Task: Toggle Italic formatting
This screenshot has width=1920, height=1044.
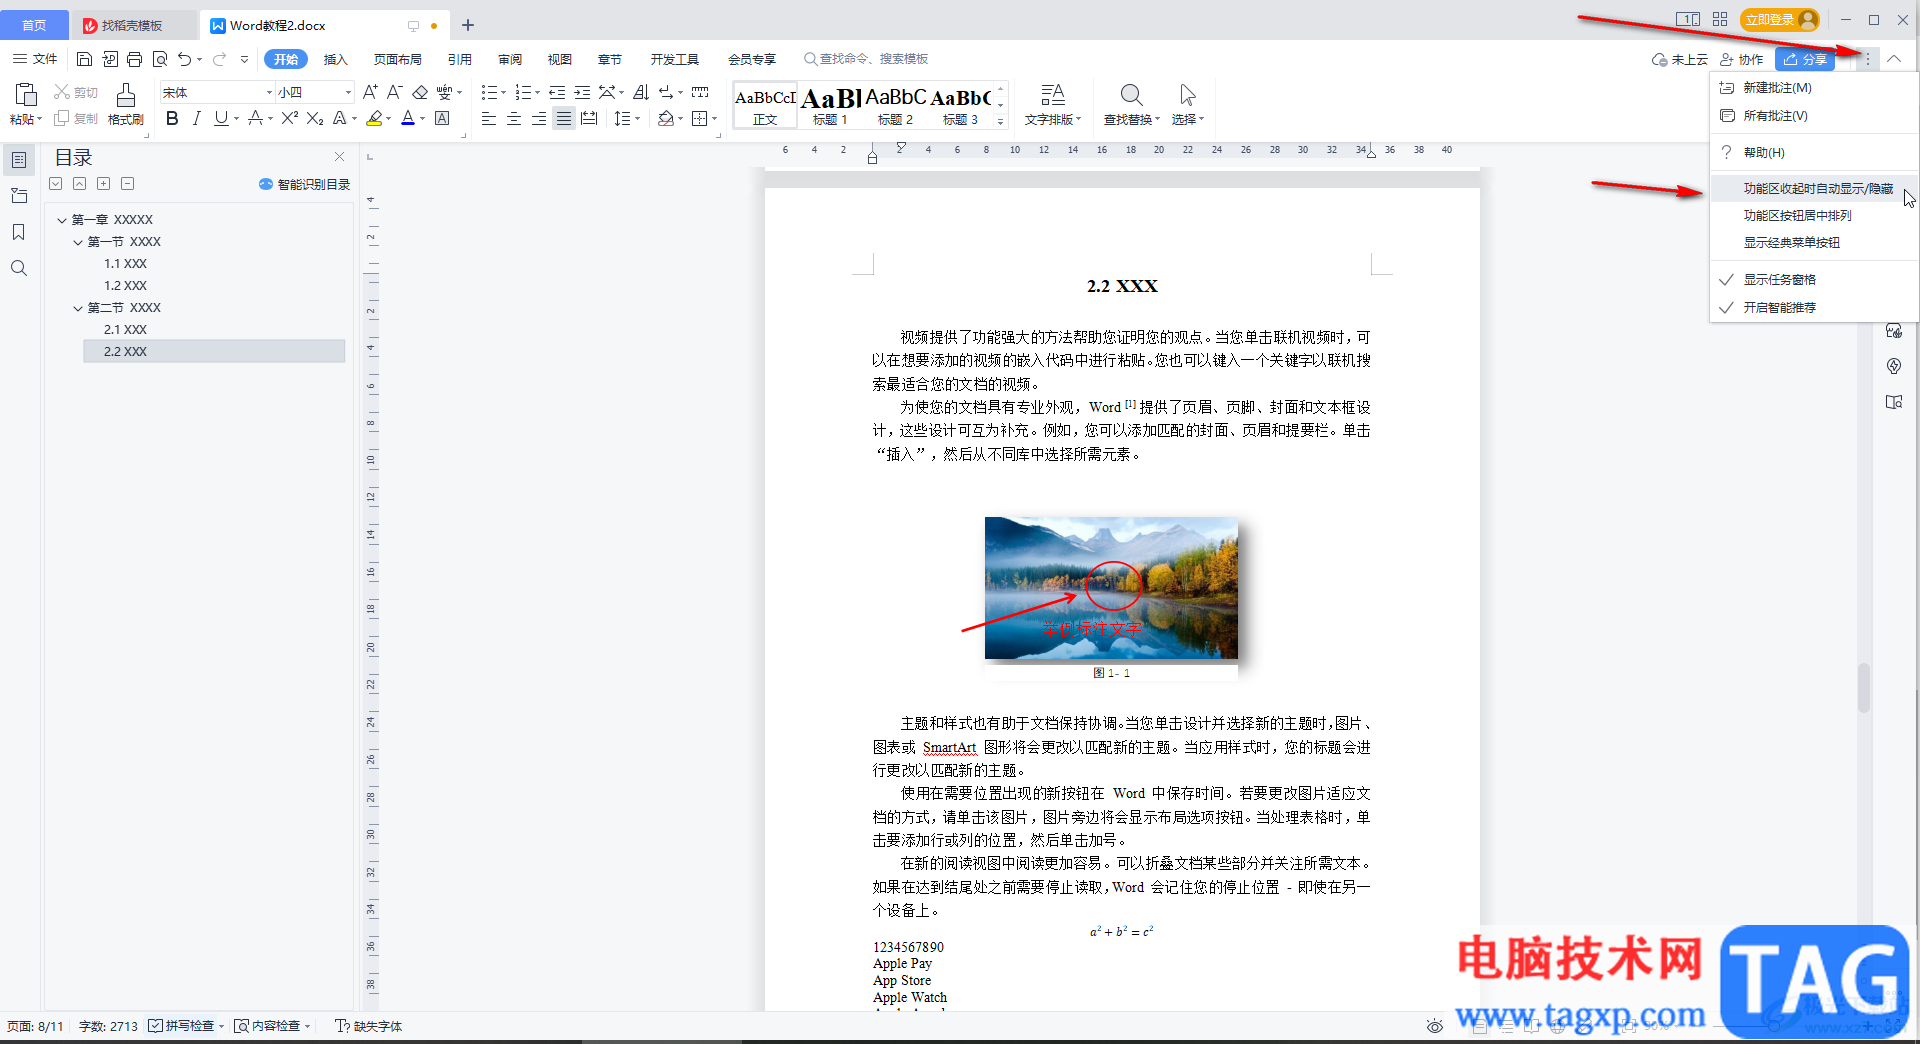Action: (x=196, y=118)
